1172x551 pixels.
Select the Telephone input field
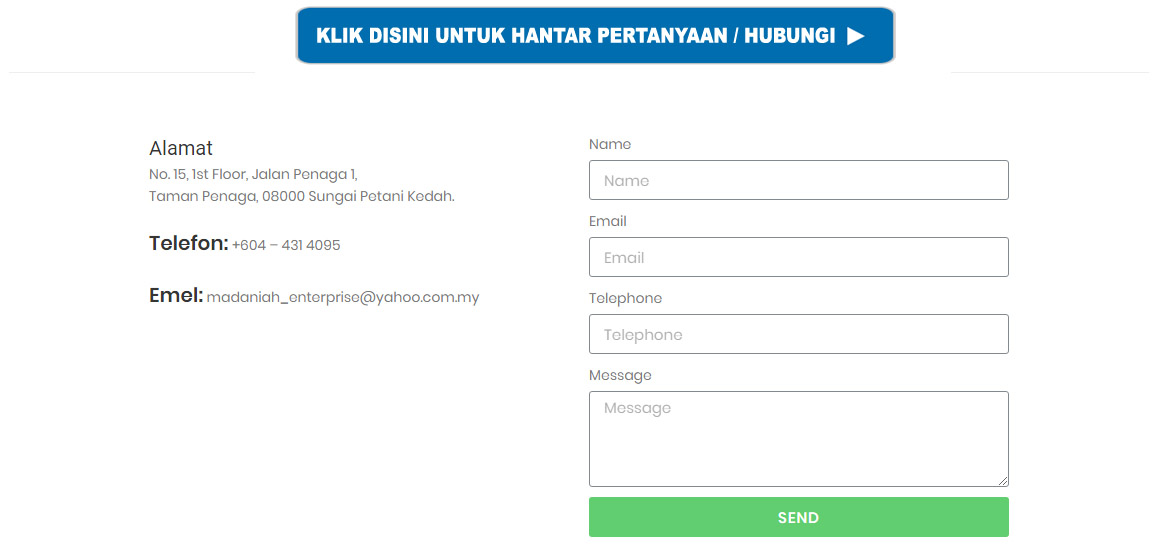pyautogui.click(x=798, y=334)
